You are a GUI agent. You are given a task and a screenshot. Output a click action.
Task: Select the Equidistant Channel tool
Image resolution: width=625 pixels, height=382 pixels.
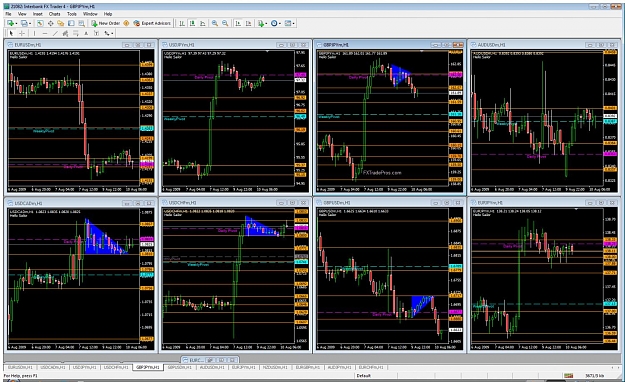(x=65, y=33)
